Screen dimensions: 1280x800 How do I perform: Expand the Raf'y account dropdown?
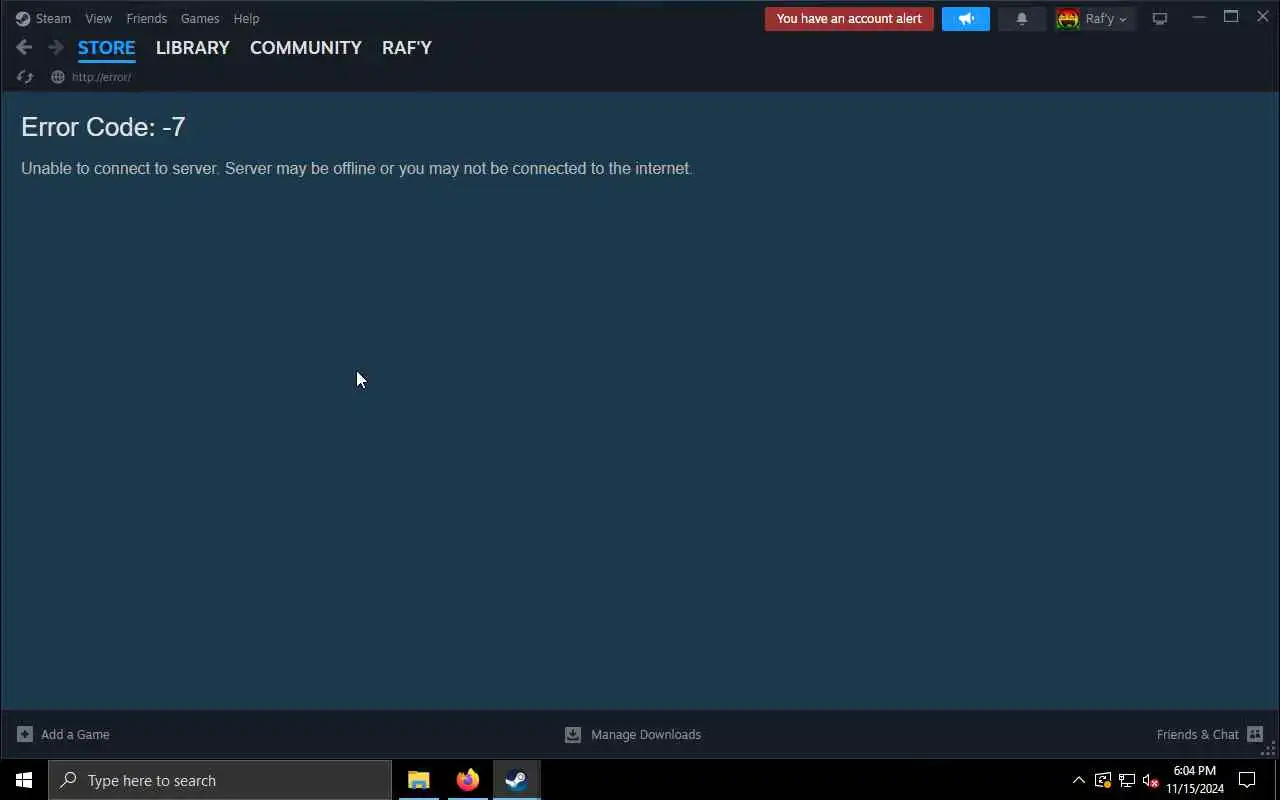[1107, 19]
